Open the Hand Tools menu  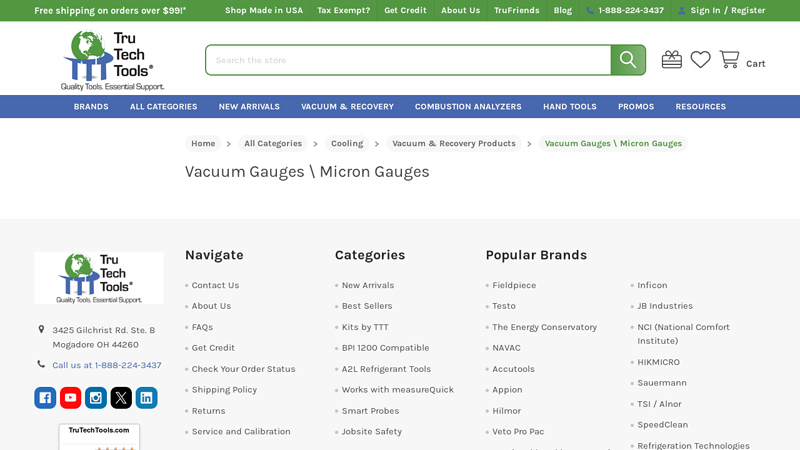click(x=569, y=107)
